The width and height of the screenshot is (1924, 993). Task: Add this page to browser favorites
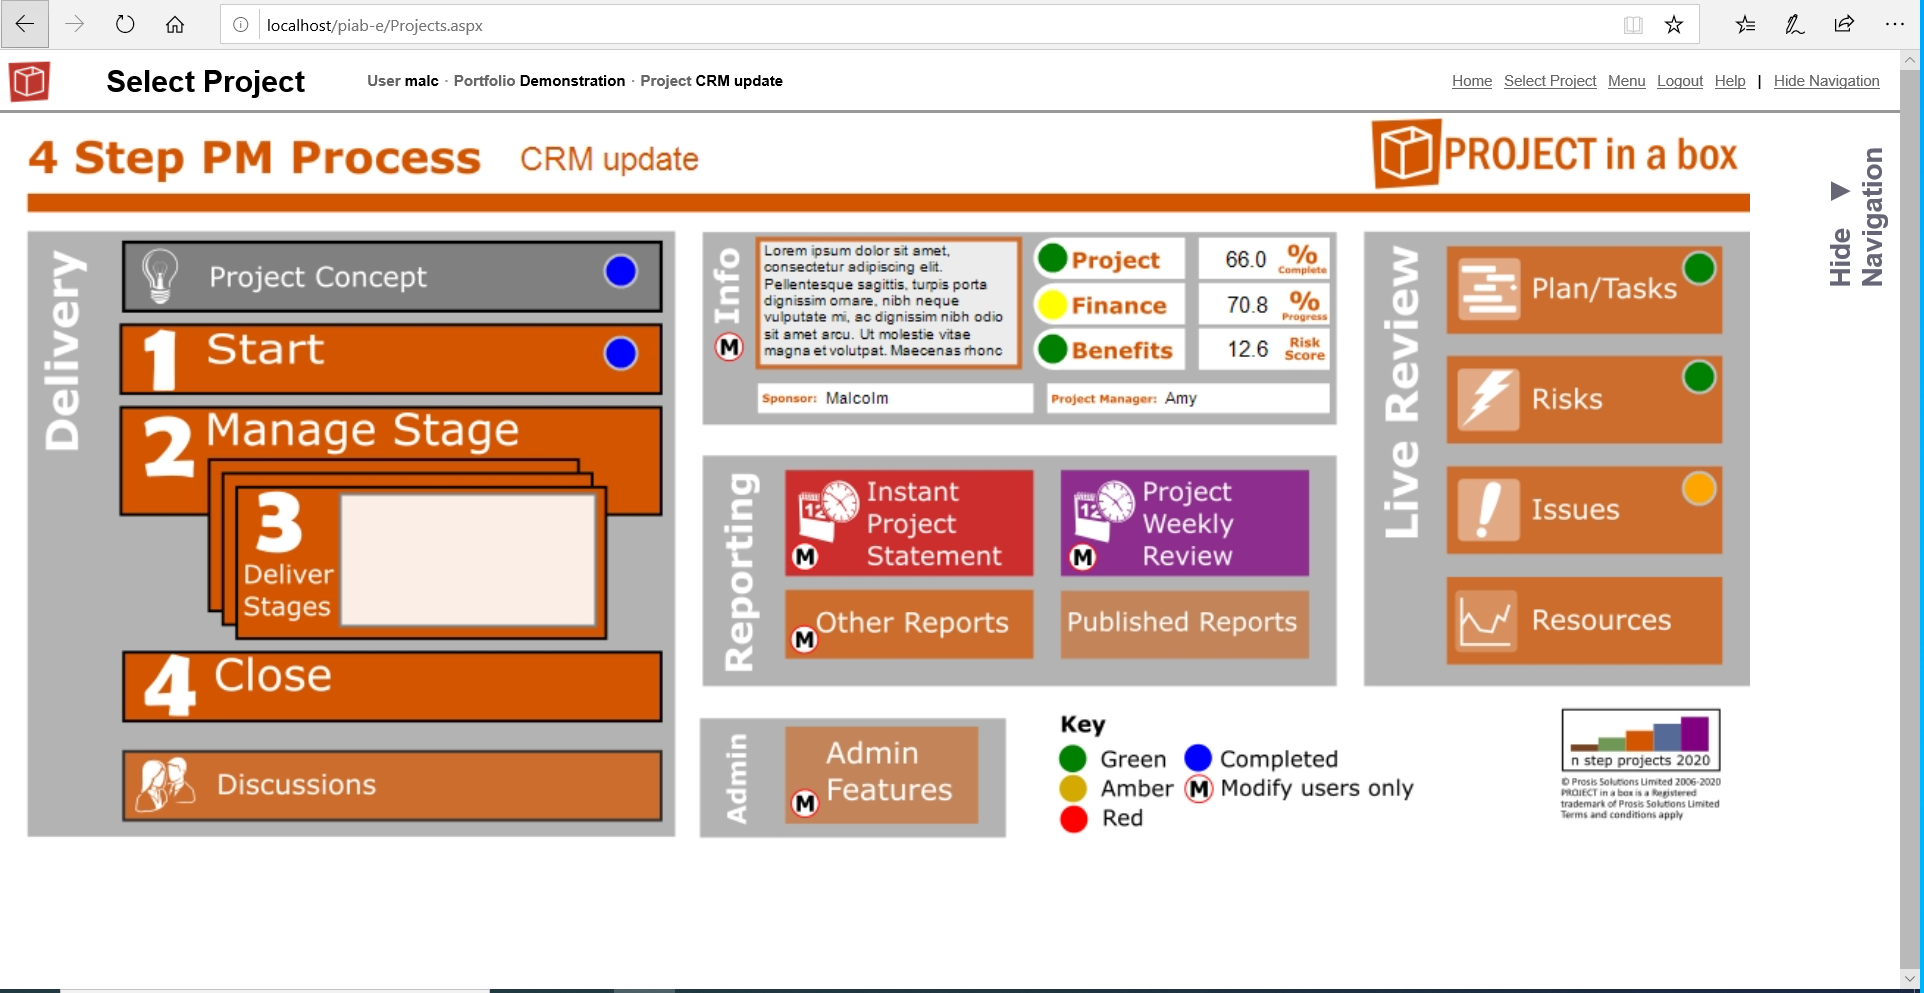[x=1674, y=25]
